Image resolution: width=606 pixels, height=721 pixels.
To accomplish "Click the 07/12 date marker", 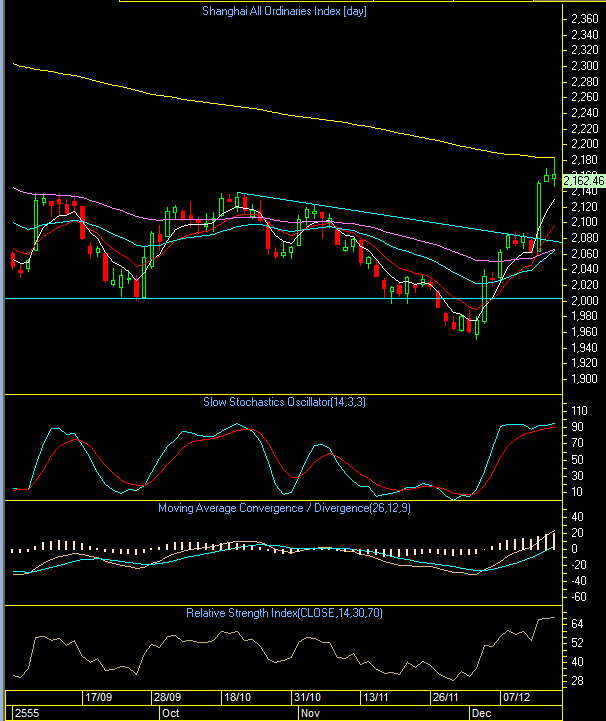I will click(514, 696).
